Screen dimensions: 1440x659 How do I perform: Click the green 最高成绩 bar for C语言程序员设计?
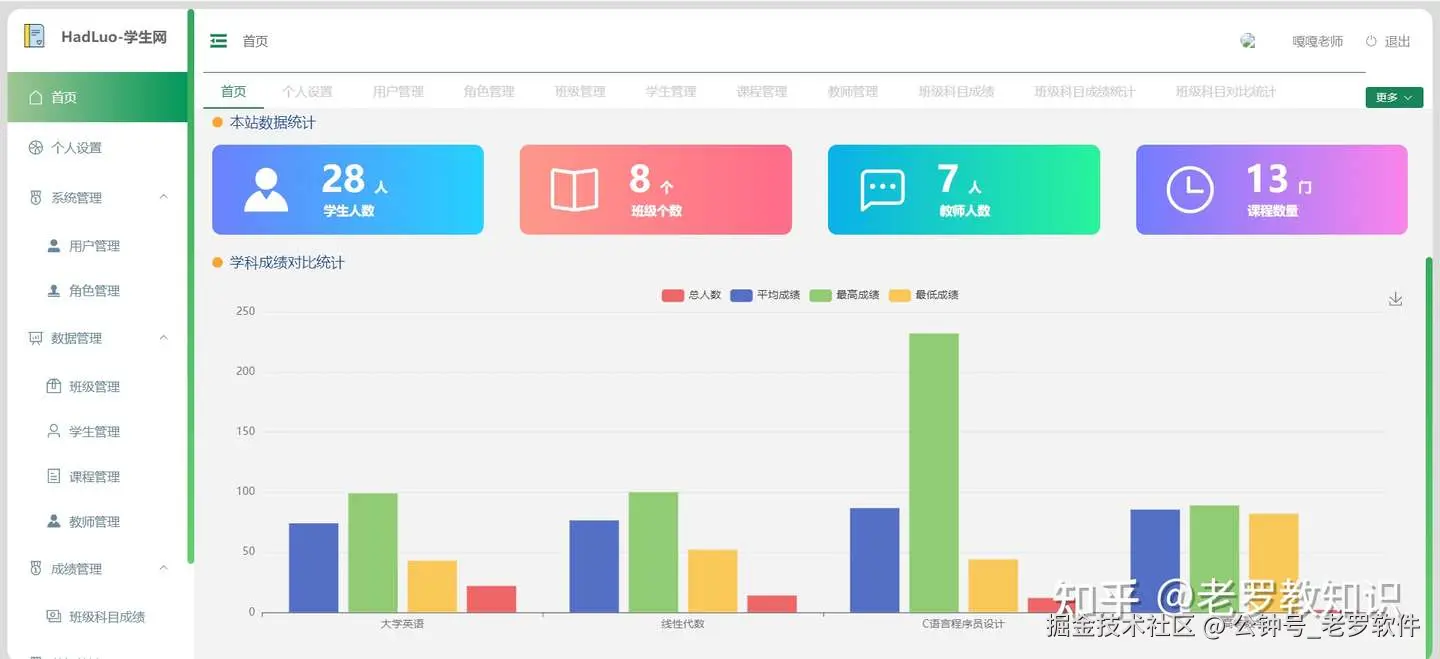(x=934, y=473)
